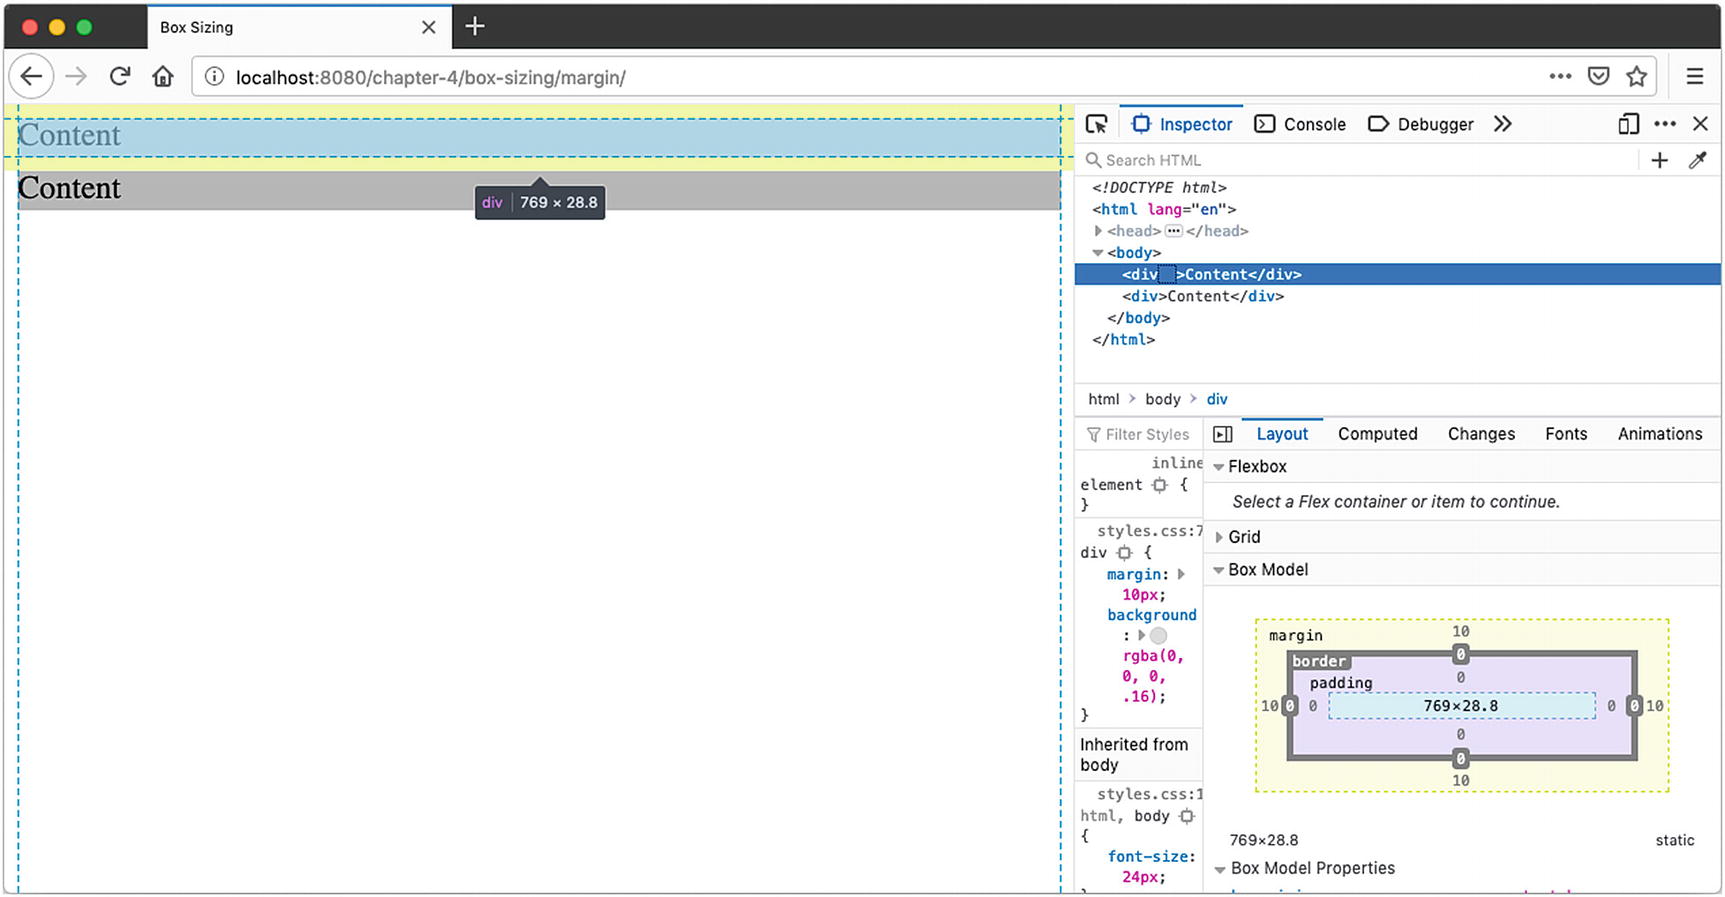Expand the Grid section
This screenshot has width=1725, height=897.
coord(1219,537)
